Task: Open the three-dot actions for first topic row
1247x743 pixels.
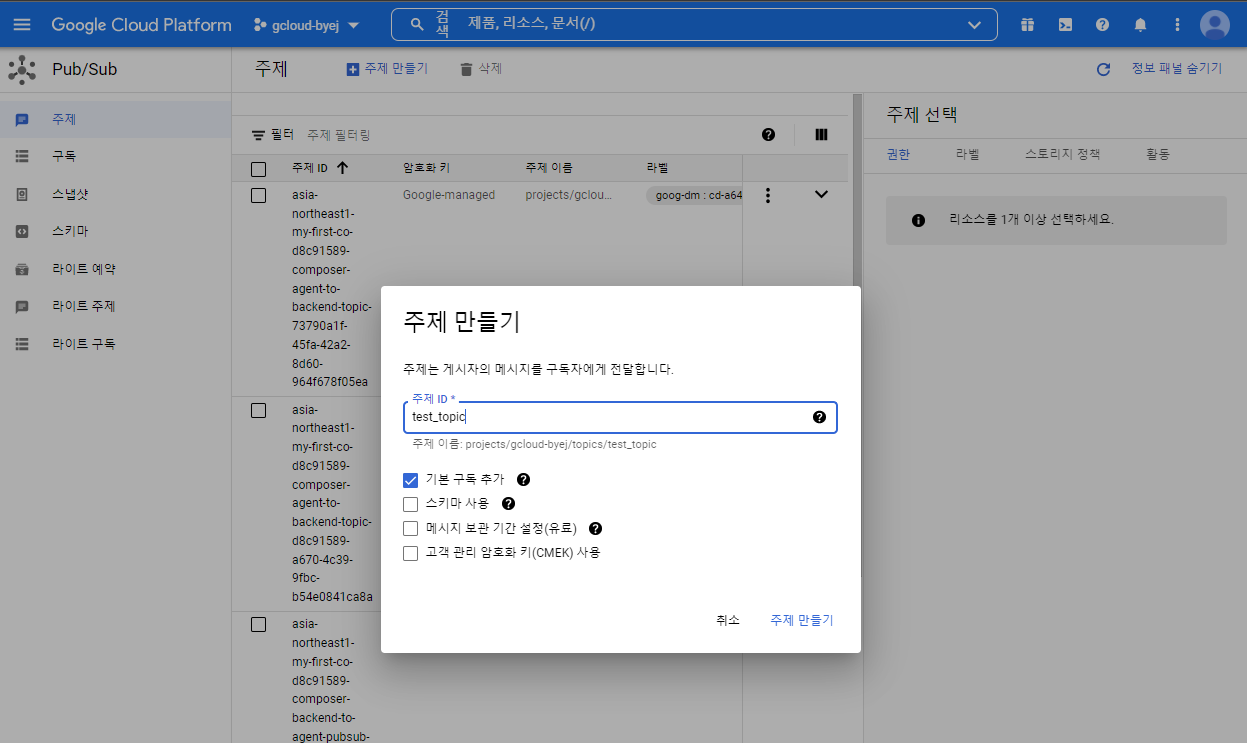Action: coord(768,196)
